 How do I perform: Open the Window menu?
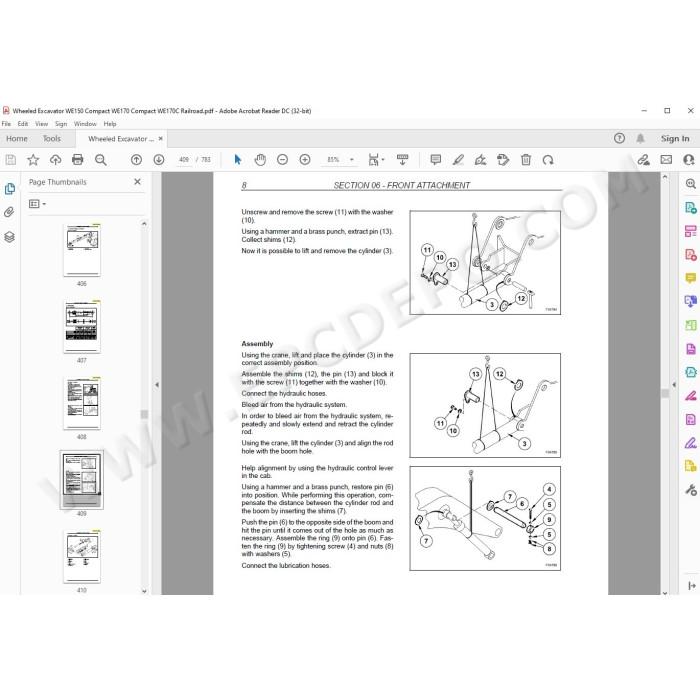click(85, 124)
